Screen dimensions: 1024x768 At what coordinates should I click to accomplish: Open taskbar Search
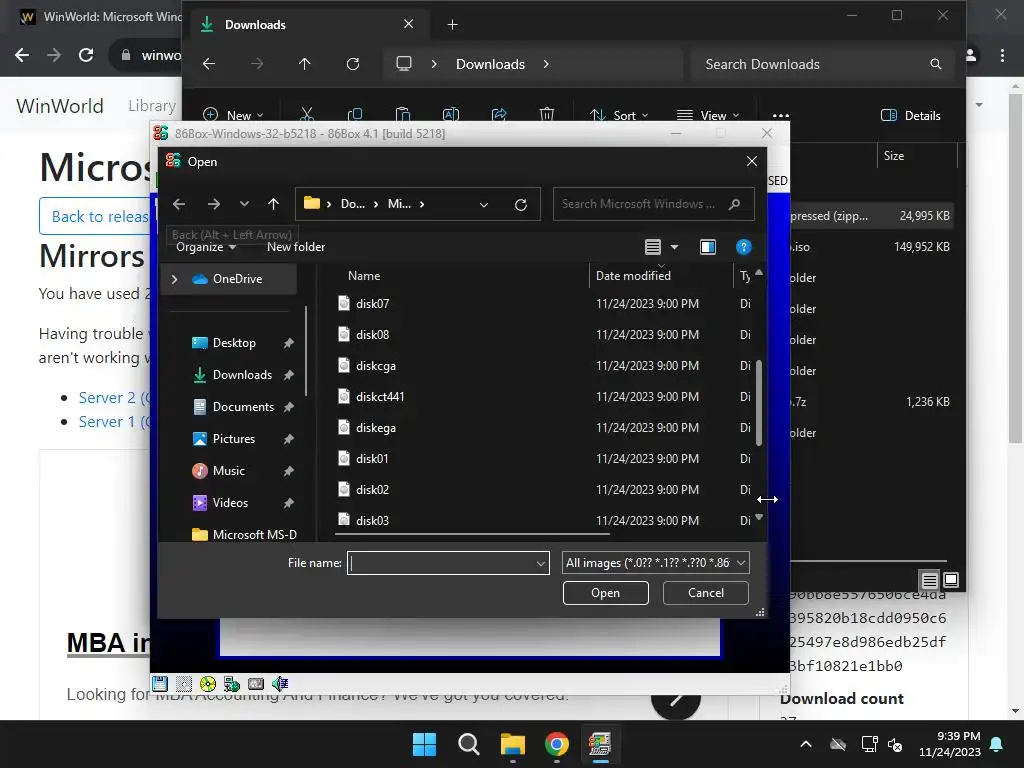[x=468, y=744]
